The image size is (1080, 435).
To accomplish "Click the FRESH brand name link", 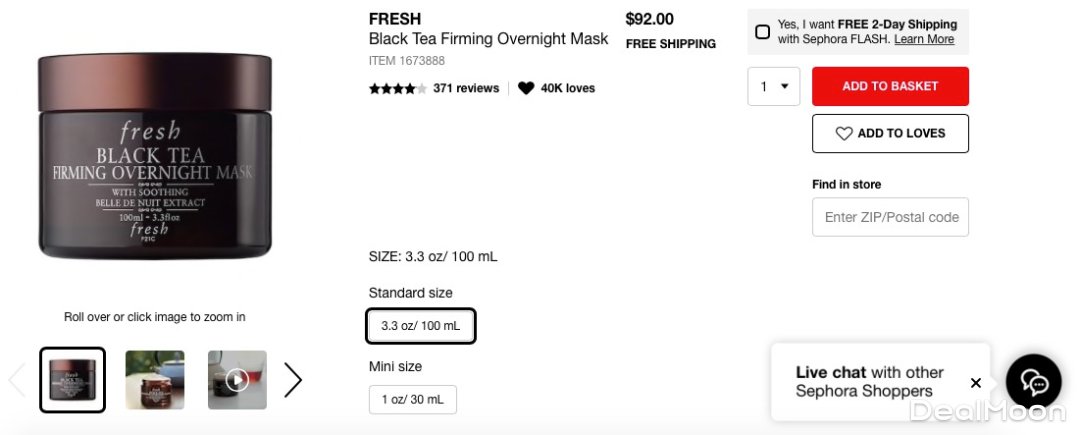I will (x=395, y=18).
